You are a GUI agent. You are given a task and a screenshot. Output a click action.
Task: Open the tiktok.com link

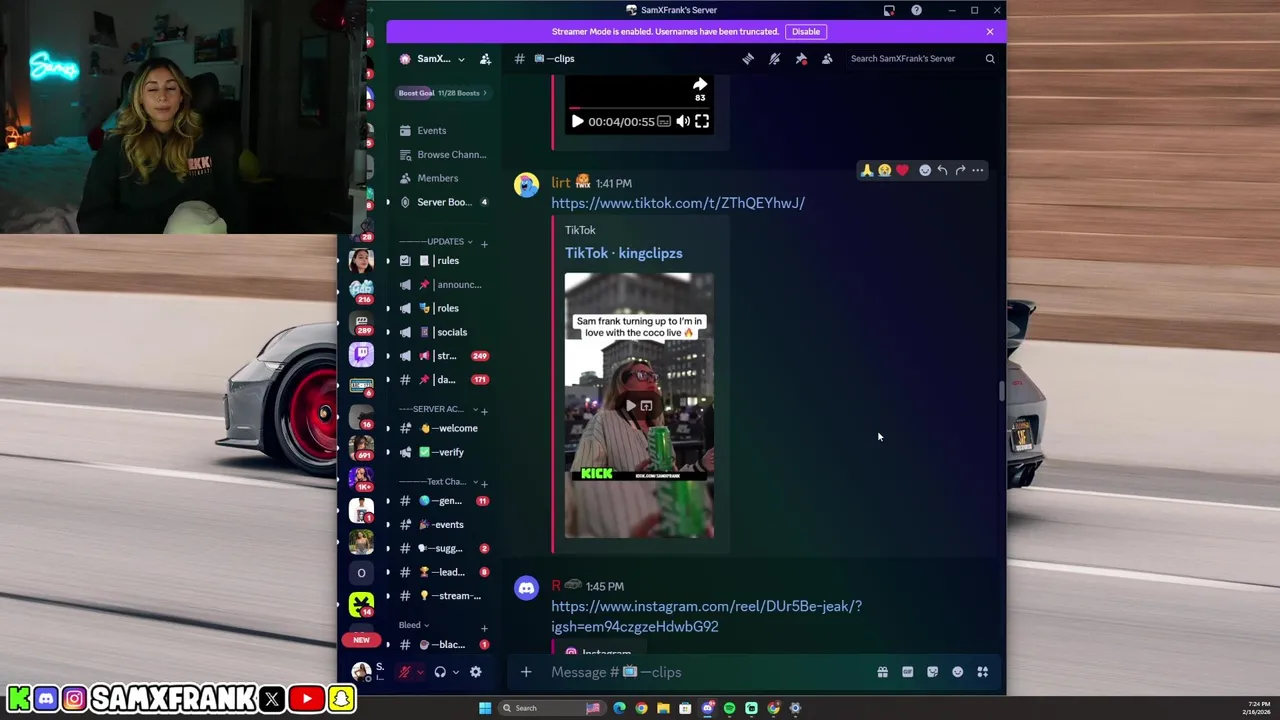pos(678,203)
